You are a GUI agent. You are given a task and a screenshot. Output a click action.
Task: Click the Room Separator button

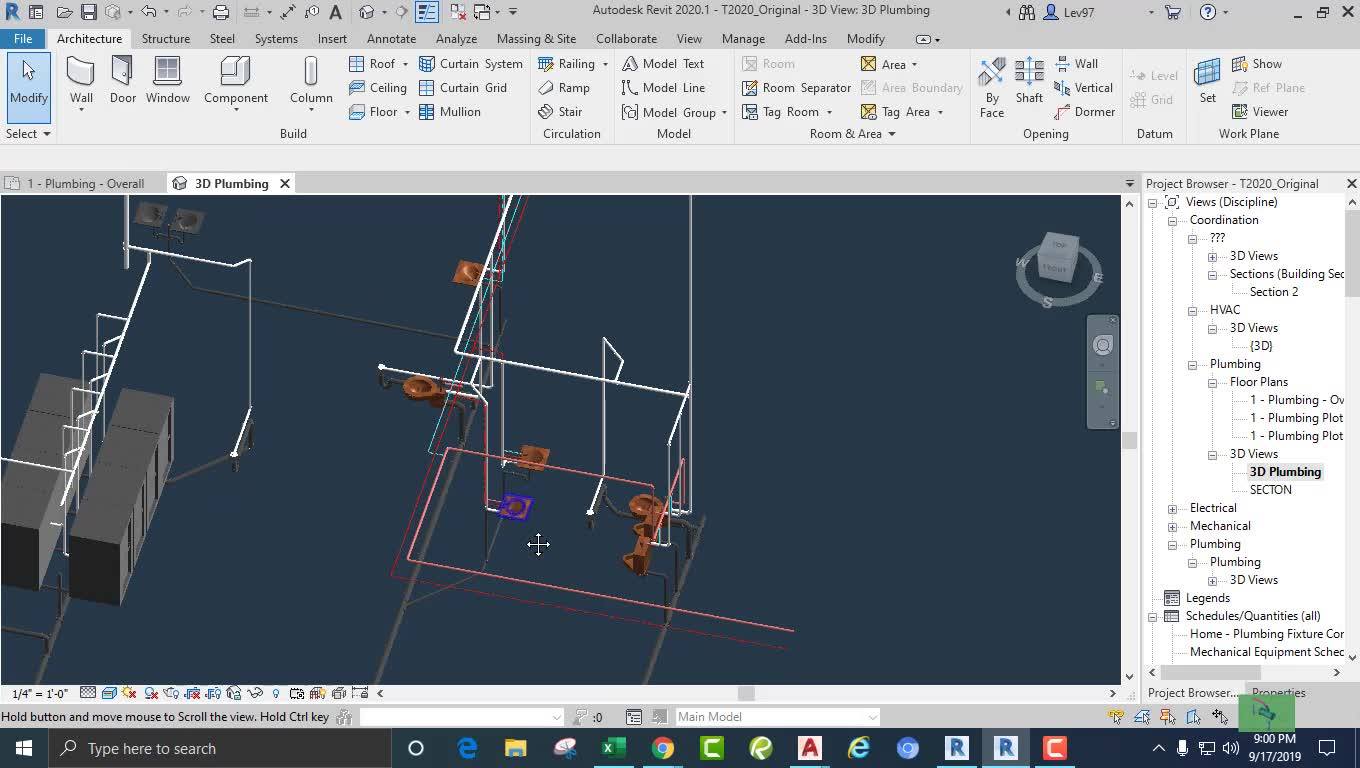point(796,88)
